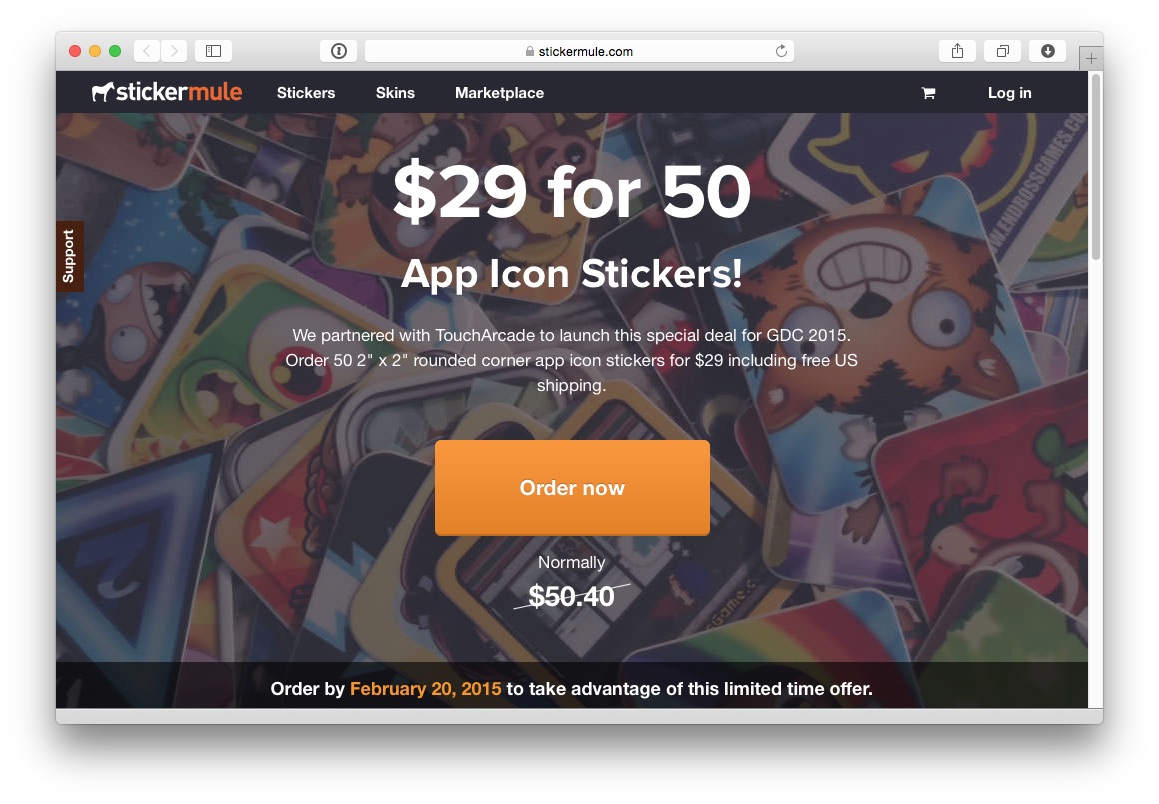Screen dimensions: 1159x804
Task: Click the vertical page scrollbar
Action: pyautogui.click(x=1096, y=166)
